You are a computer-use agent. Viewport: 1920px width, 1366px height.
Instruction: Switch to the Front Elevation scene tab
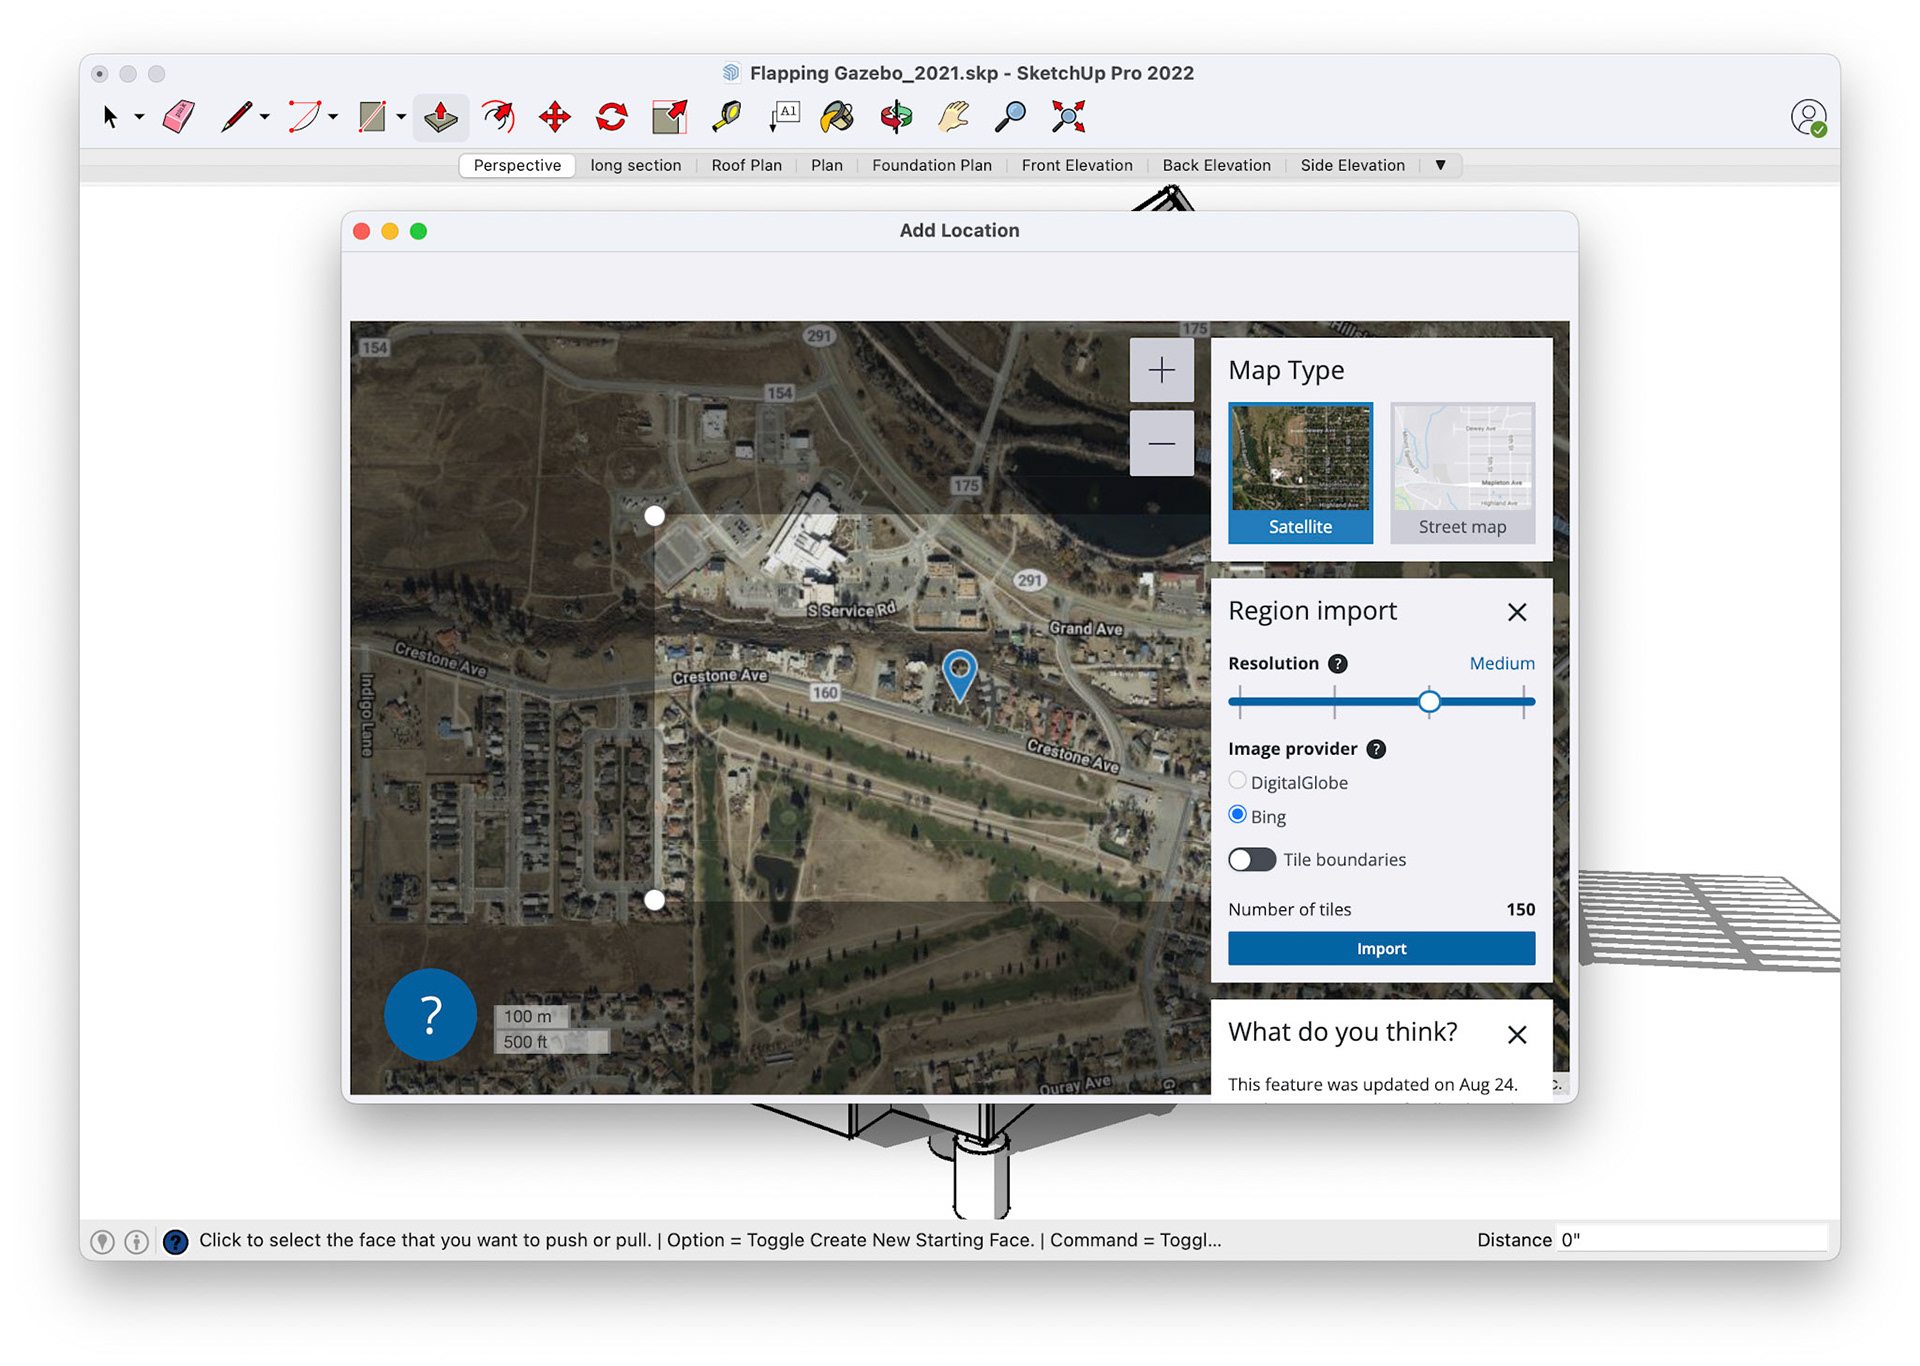[1076, 165]
